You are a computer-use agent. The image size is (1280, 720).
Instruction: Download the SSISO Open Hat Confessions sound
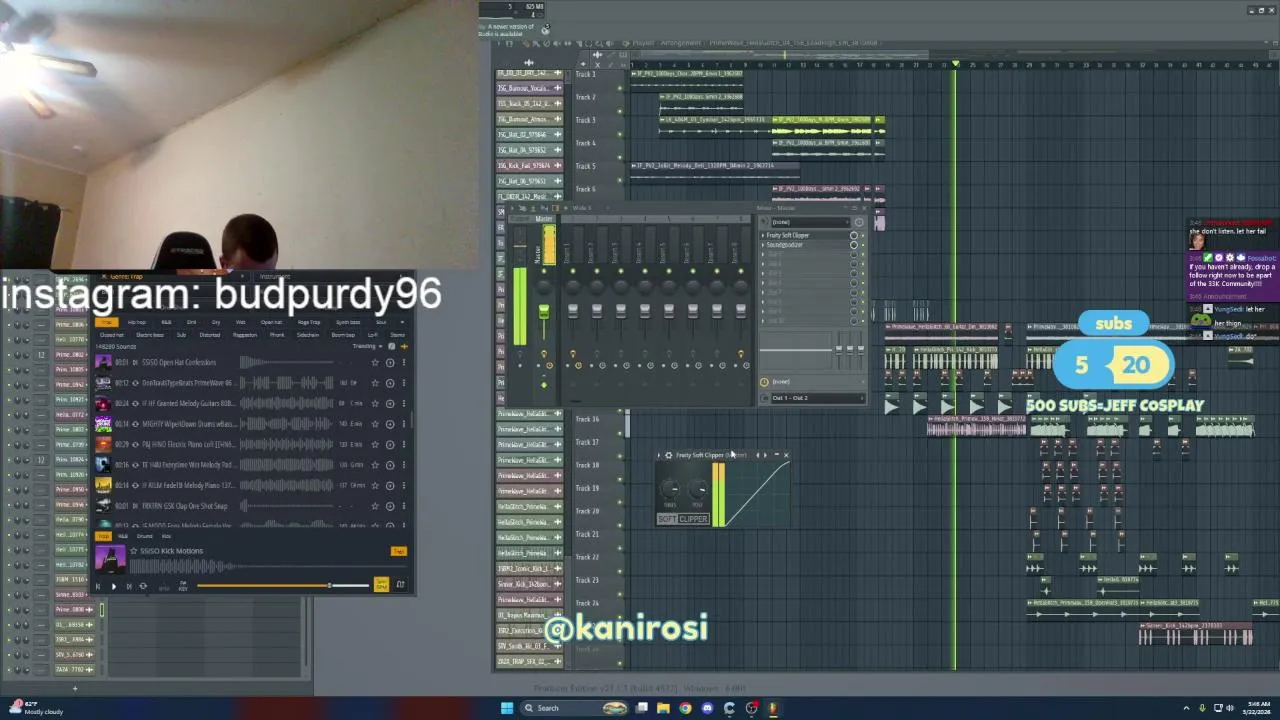pyautogui.click(x=390, y=362)
